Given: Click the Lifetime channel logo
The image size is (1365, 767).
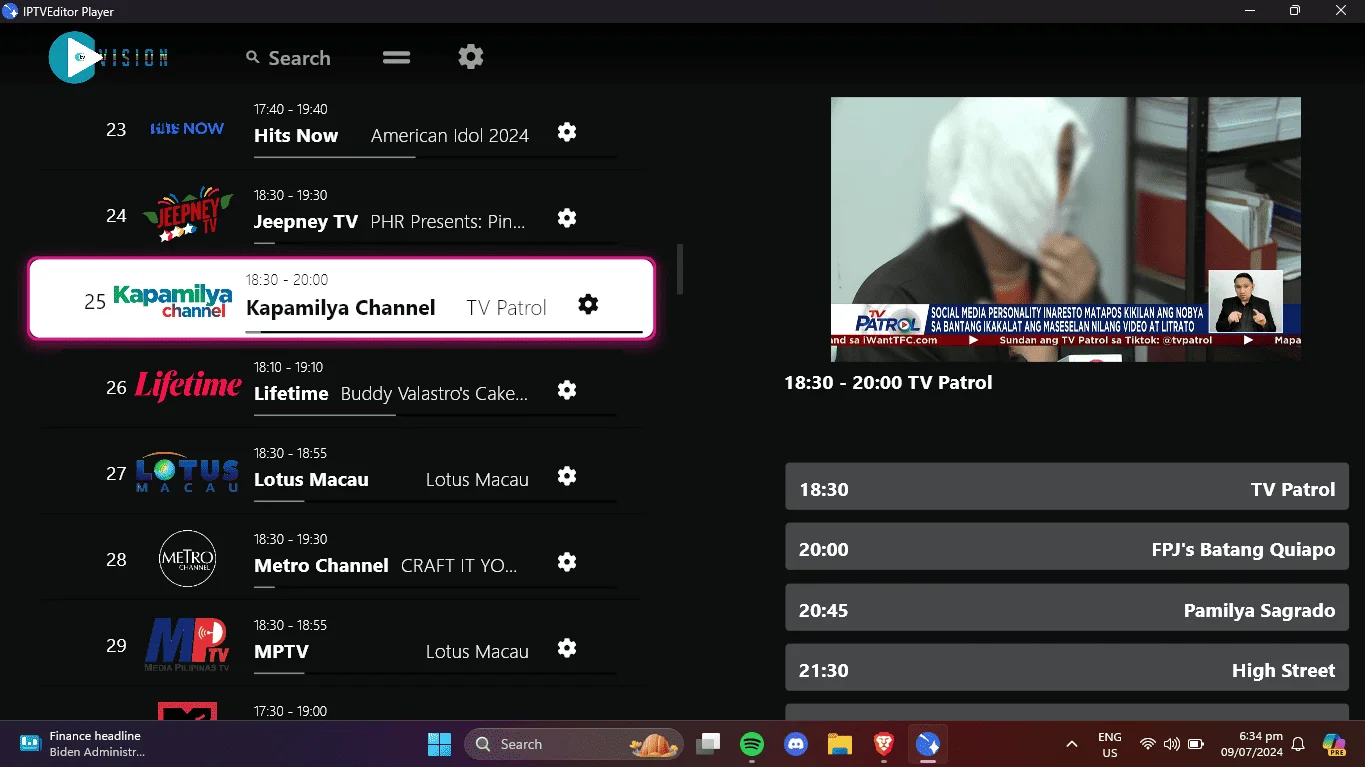Looking at the screenshot, I should click(x=188, y=386).
